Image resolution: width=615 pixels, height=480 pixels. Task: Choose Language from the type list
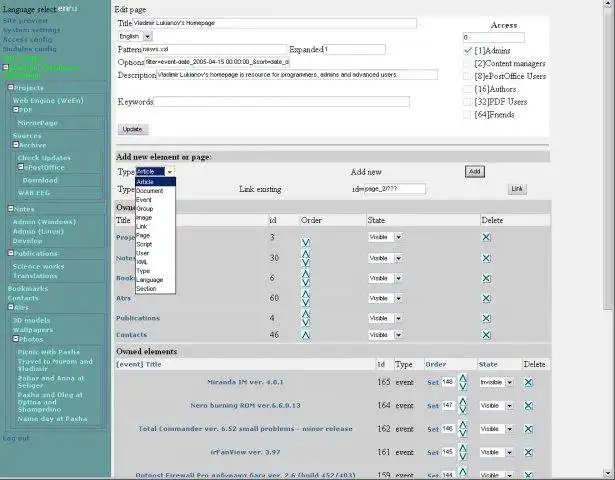coord(155,280)
